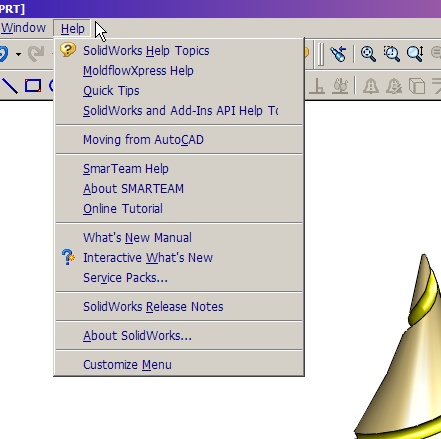
Task: Click the Interactive What's New question icon
Action: pyautogui.click(x=68, y=257)
